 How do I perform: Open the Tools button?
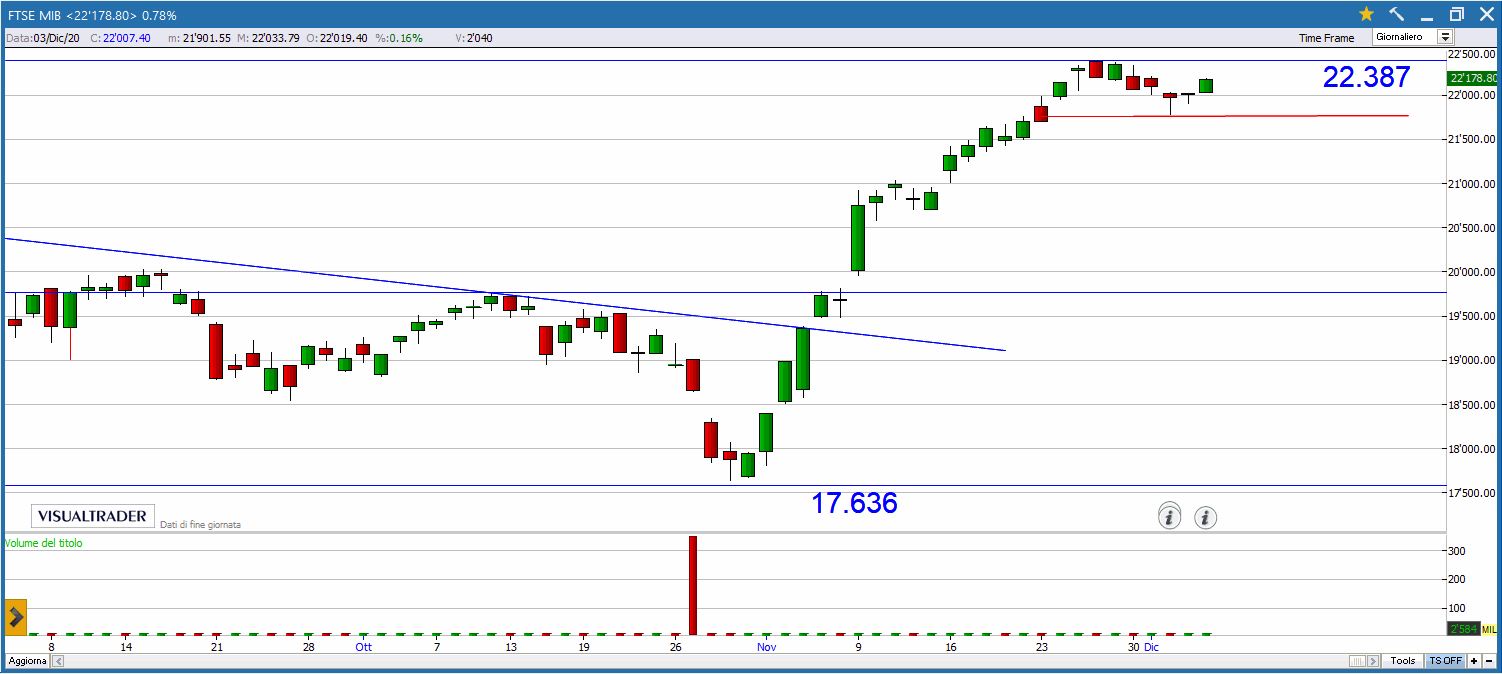tap(1403, 661)
